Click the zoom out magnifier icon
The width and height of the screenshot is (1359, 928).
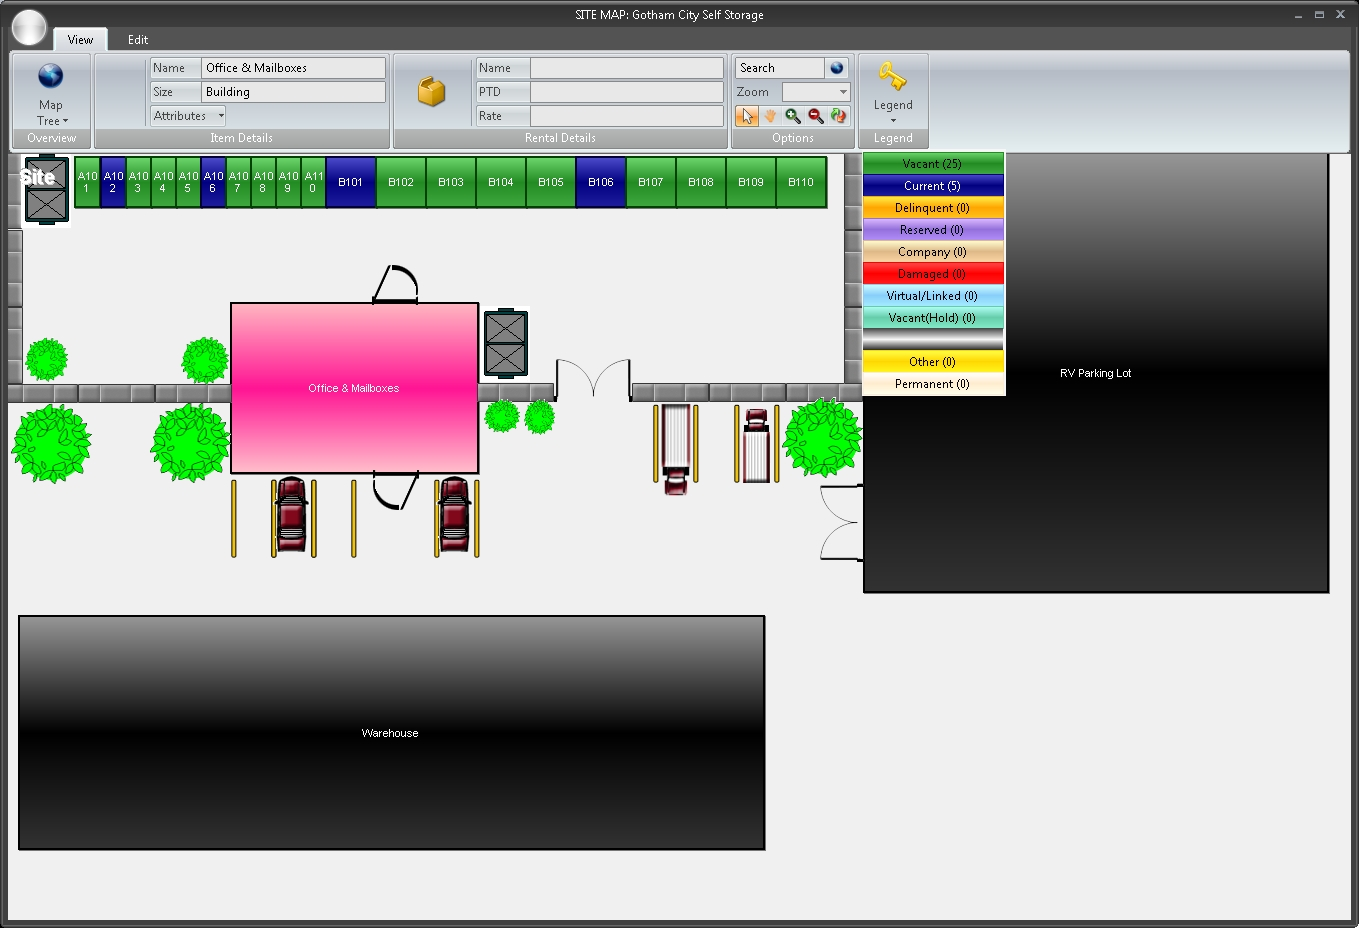tap(816, 116)
